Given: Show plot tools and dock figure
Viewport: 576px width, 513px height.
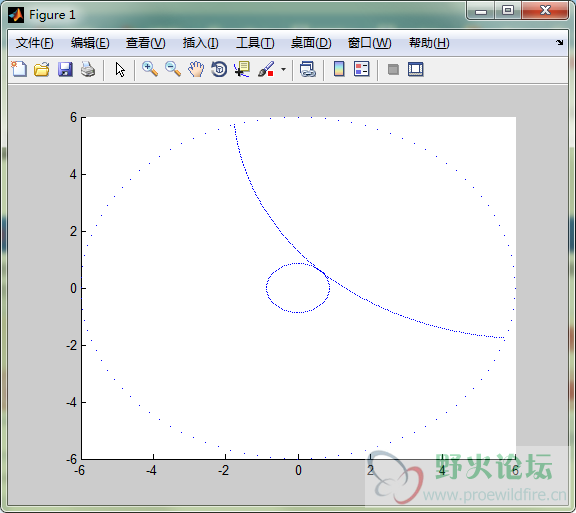Looking at the screenshot, I should click(x=415, y=69).
